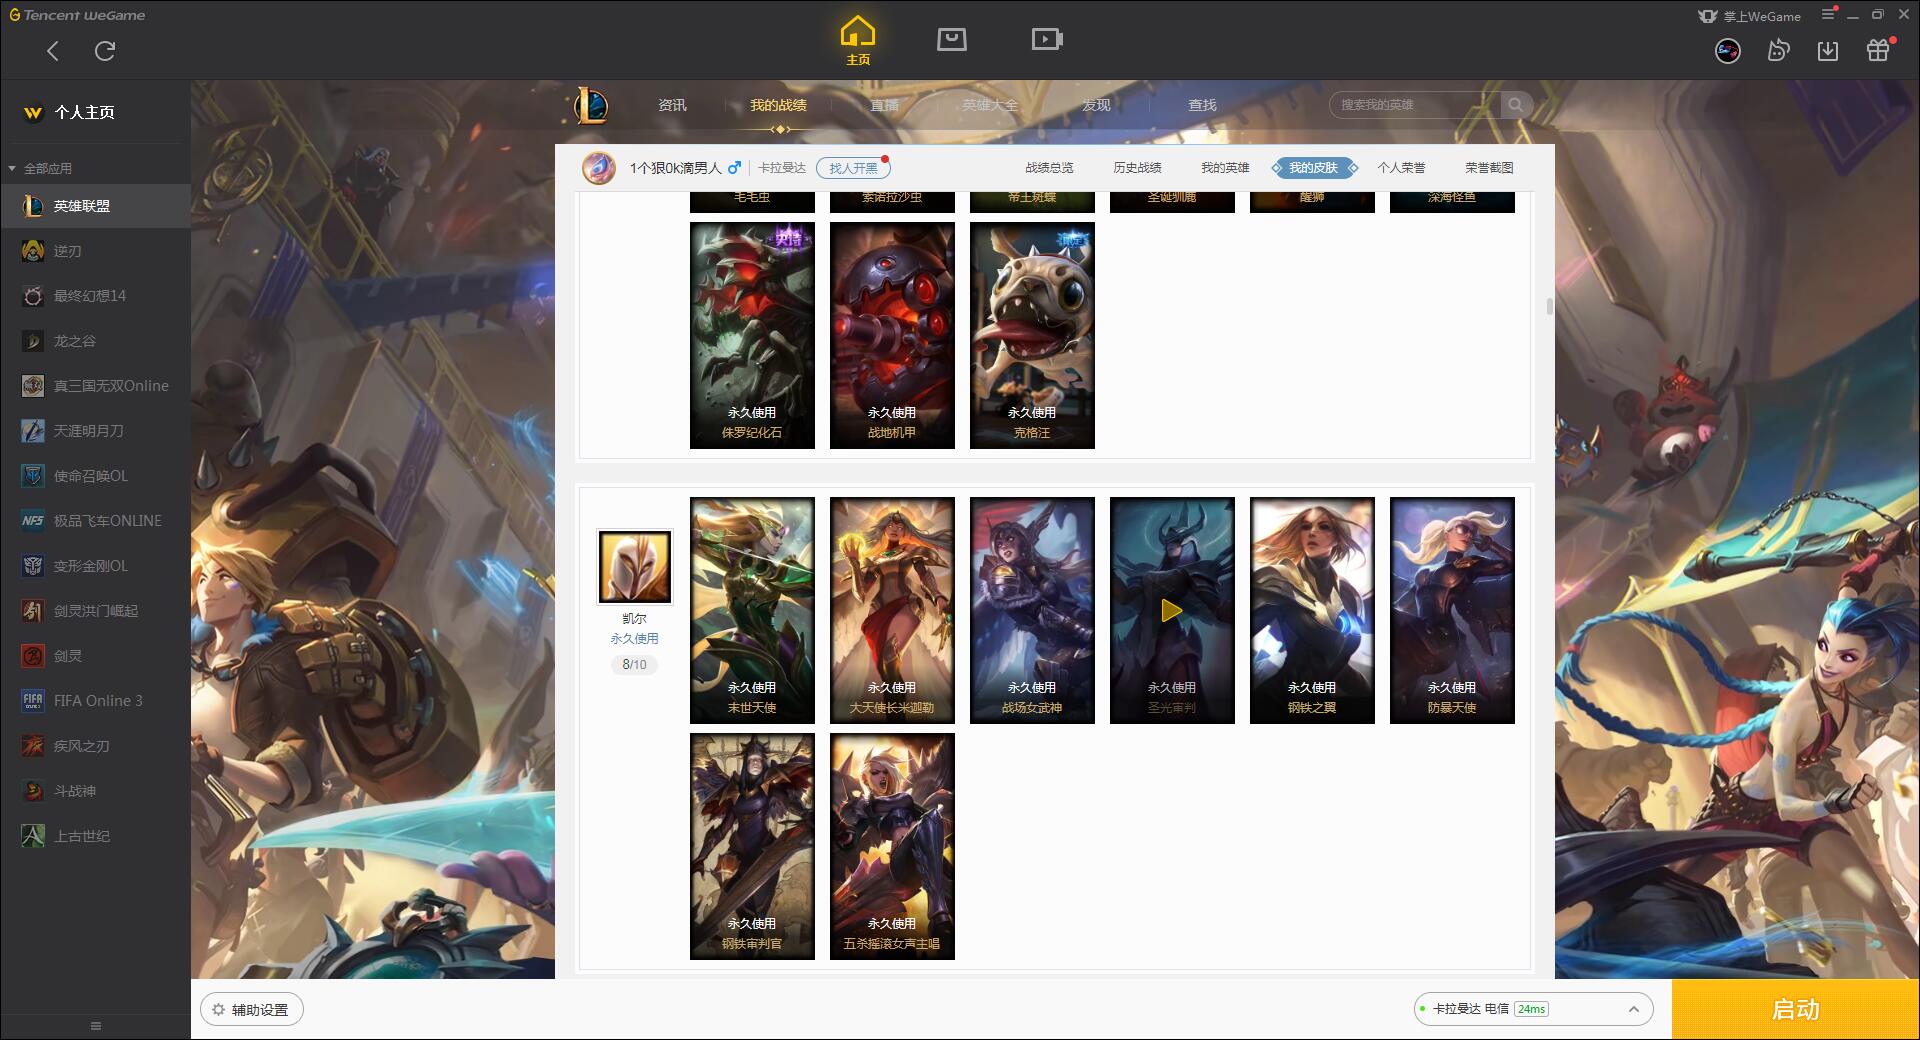Image resolution: width=1920 pixels, height=1040 pixels.
Task: Expand the 卡拉曼达 电信 server dropdown
Action: coord(1533,1009)
